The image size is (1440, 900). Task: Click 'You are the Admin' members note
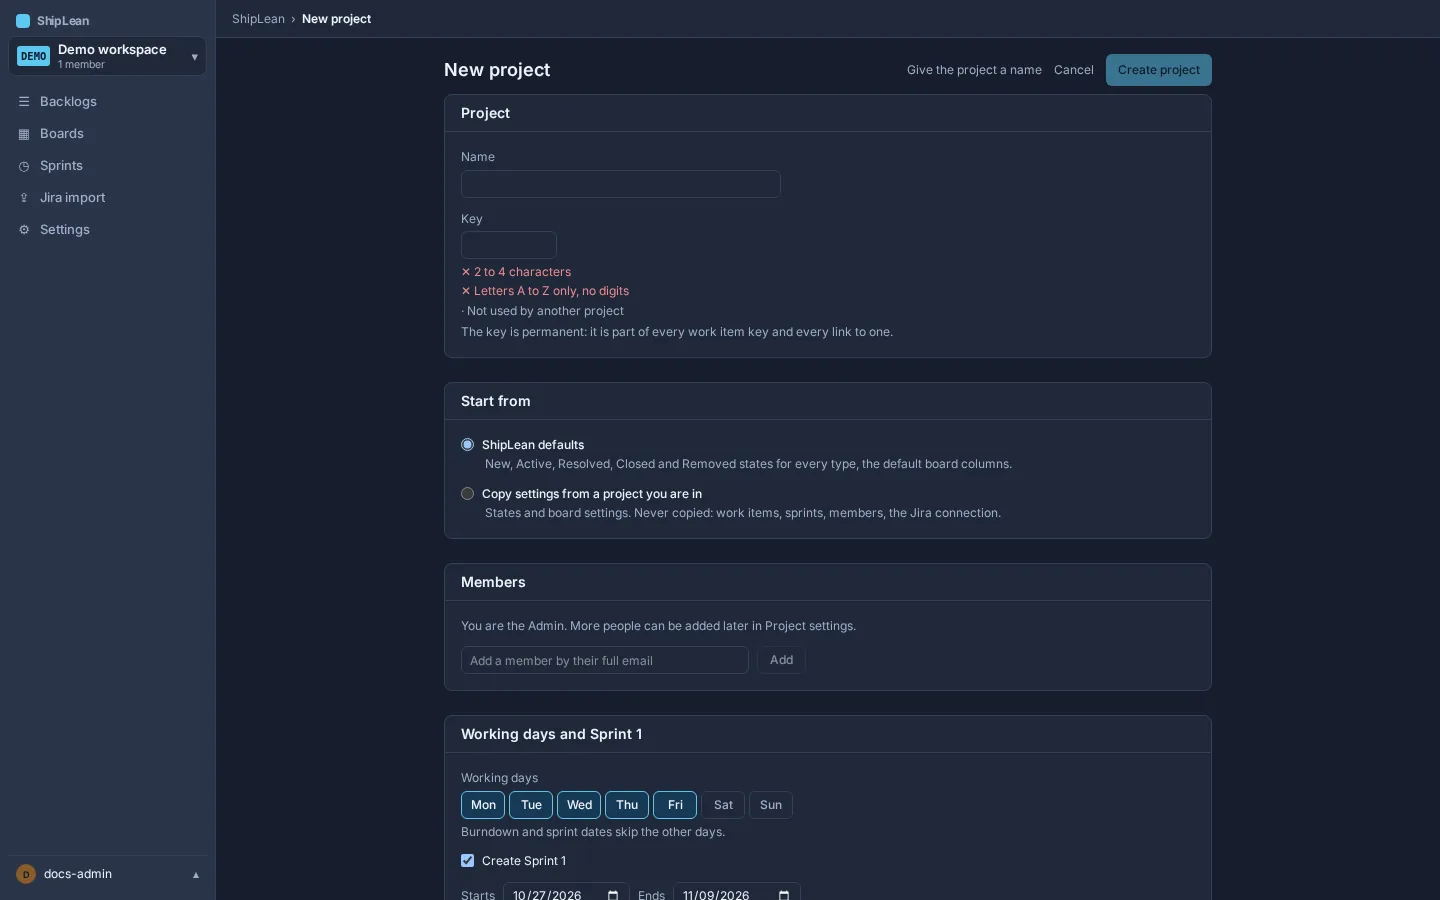coord(658,626)
